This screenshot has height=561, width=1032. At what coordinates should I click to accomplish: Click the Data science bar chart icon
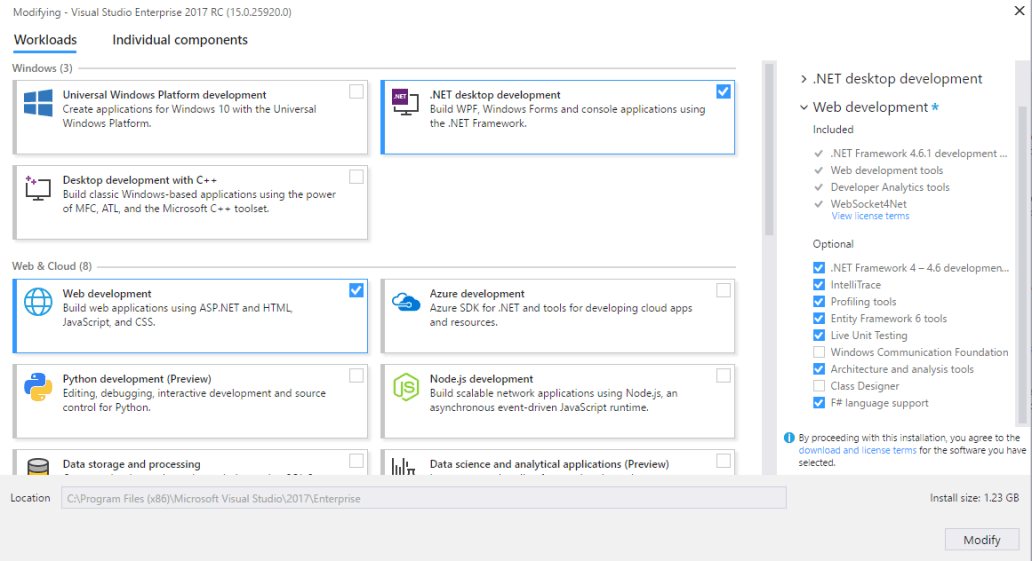coord(405,467)
